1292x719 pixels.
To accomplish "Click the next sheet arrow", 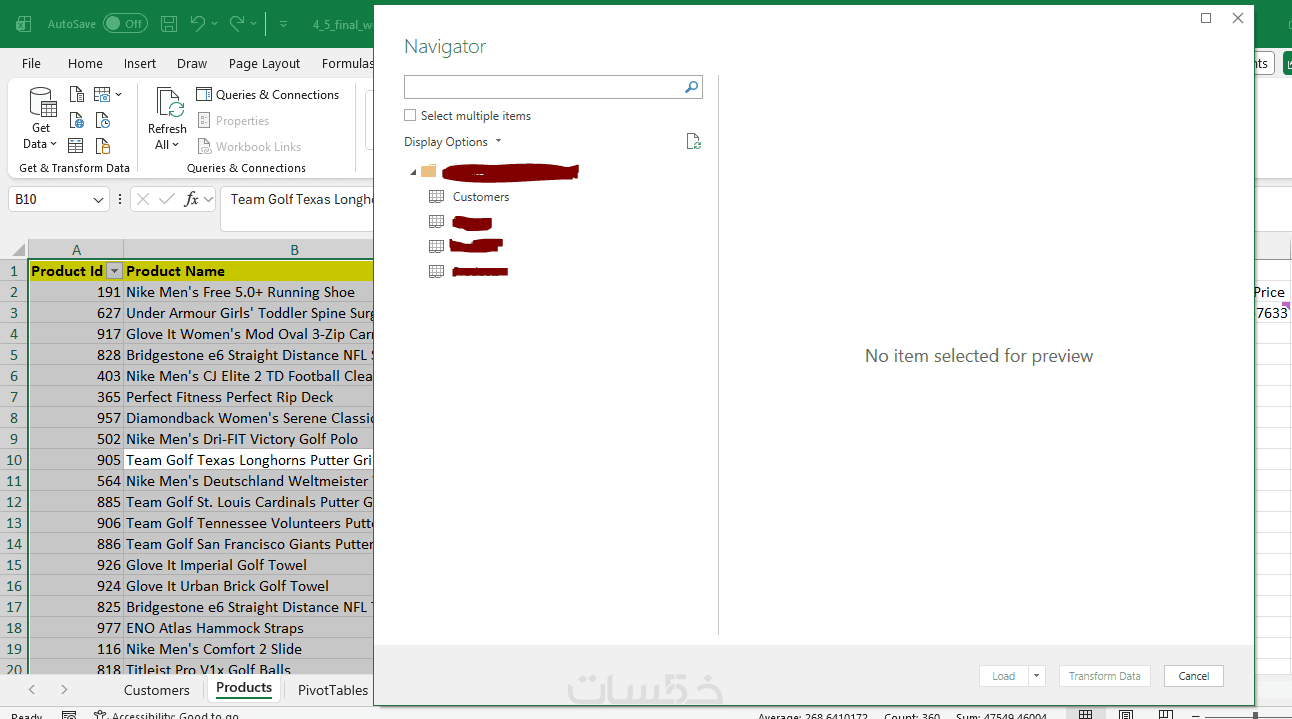I will (x=64, y=690).
